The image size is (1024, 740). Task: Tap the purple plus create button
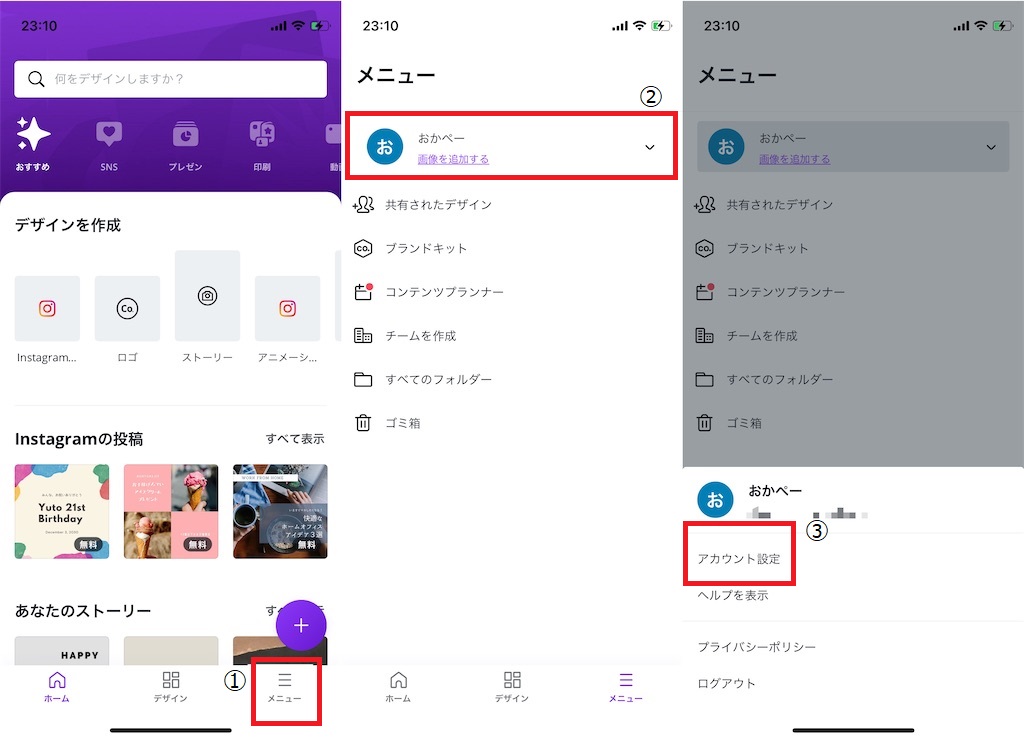point(301,625)
